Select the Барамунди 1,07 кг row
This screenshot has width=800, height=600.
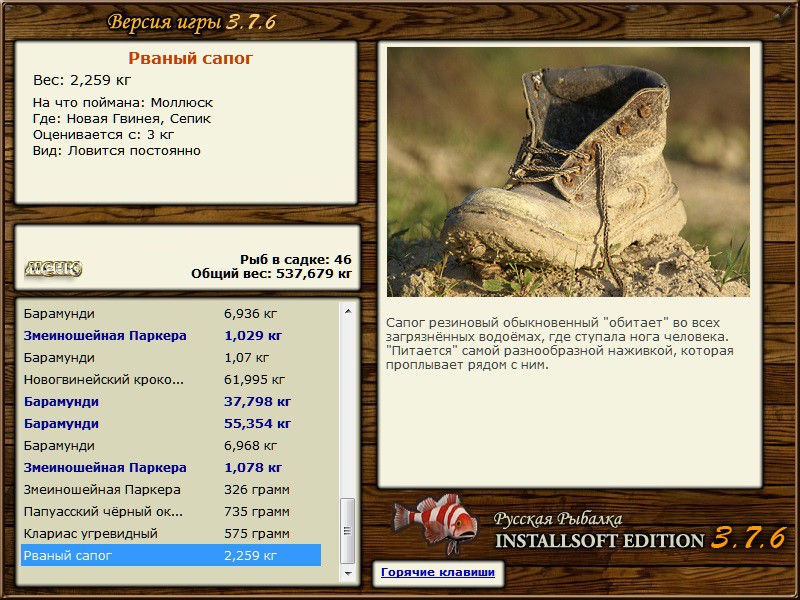click(x=171, y=357)
